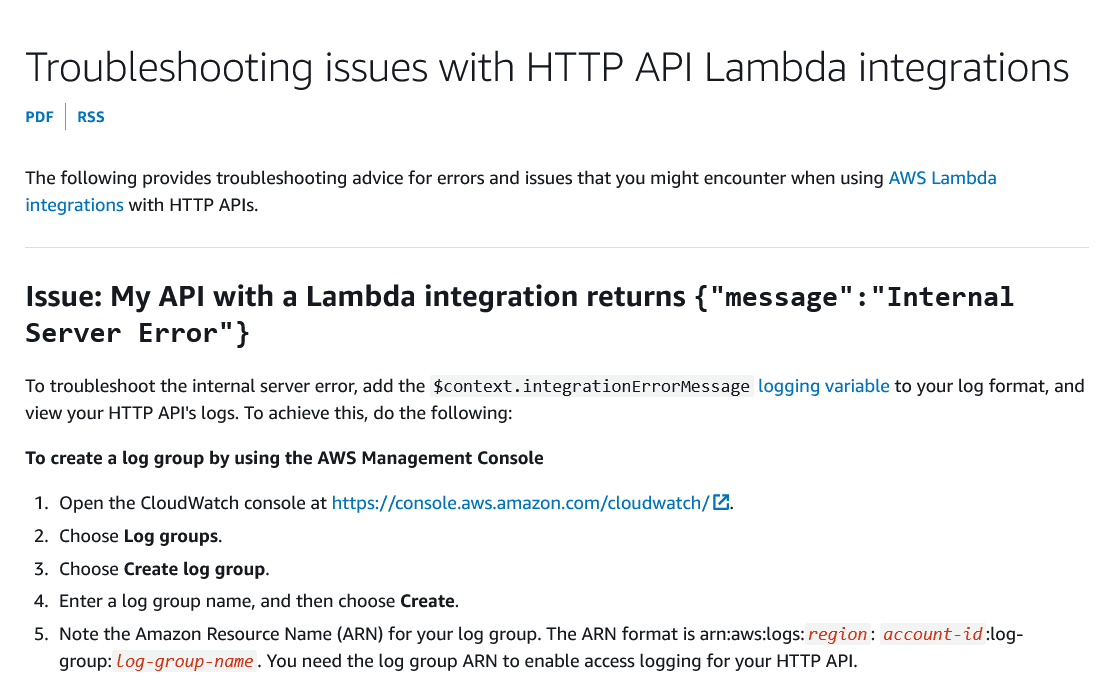Click bold "Create log group" in step 3
Screen dimensions: 1099x692
(x=194, y=569)
